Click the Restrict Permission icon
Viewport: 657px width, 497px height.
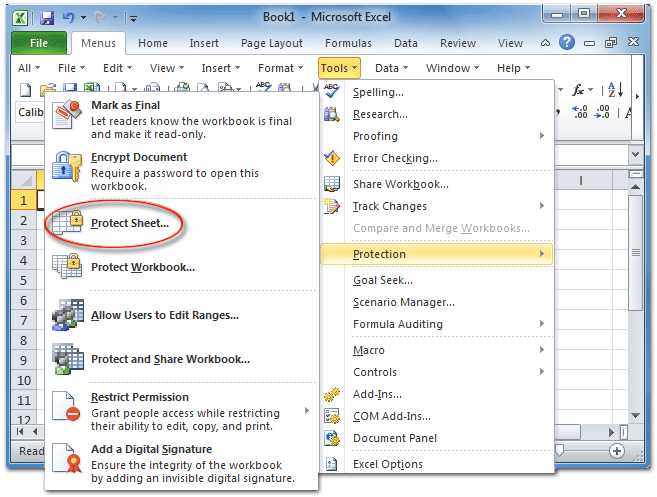pyautogui.click(x=68, y=406)
